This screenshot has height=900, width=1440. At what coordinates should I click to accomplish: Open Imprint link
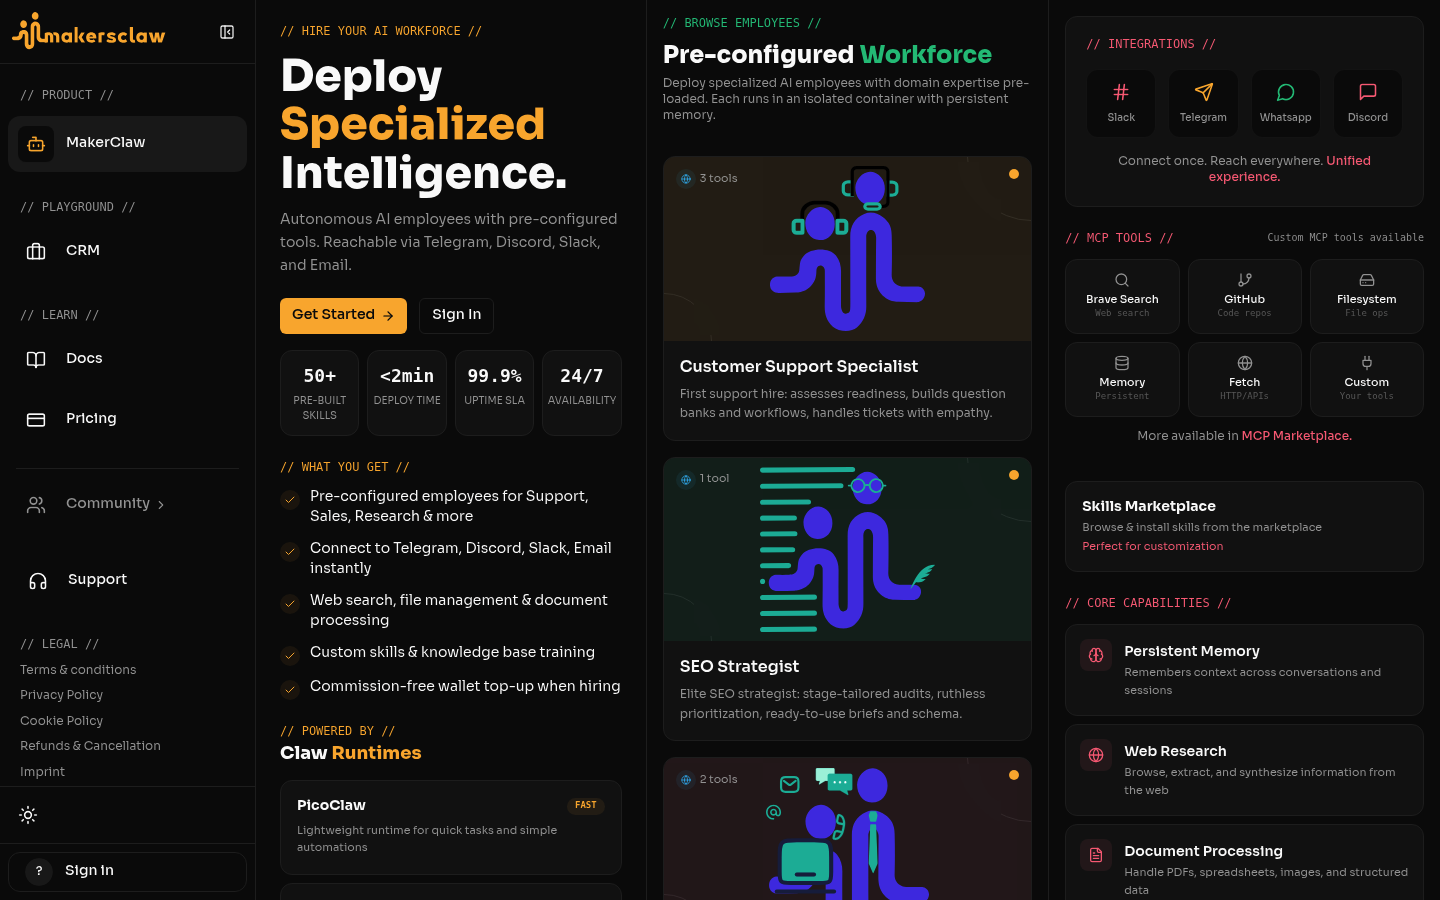[42, 772]
